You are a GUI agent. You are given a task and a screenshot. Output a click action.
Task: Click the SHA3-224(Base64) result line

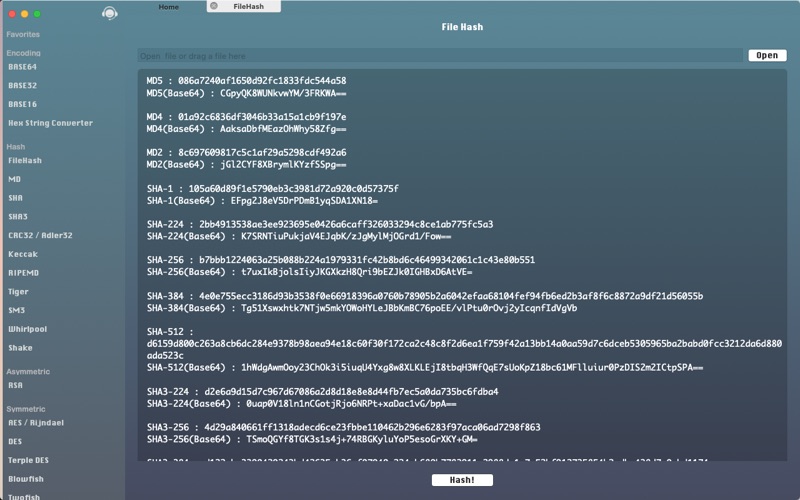pos(302,404)
